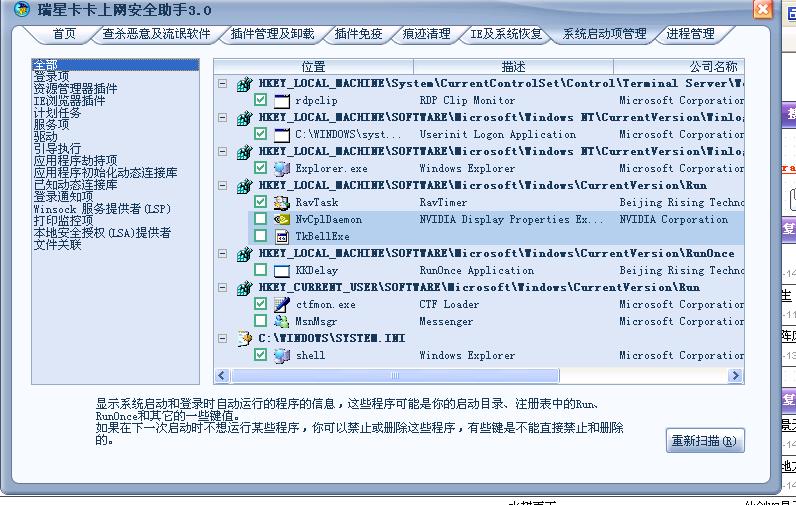The height and width of the screenshot is (505, 796).
Task: Enable the TkBellExe startup item
Action: pyautogui.click(x=260, y=236)
